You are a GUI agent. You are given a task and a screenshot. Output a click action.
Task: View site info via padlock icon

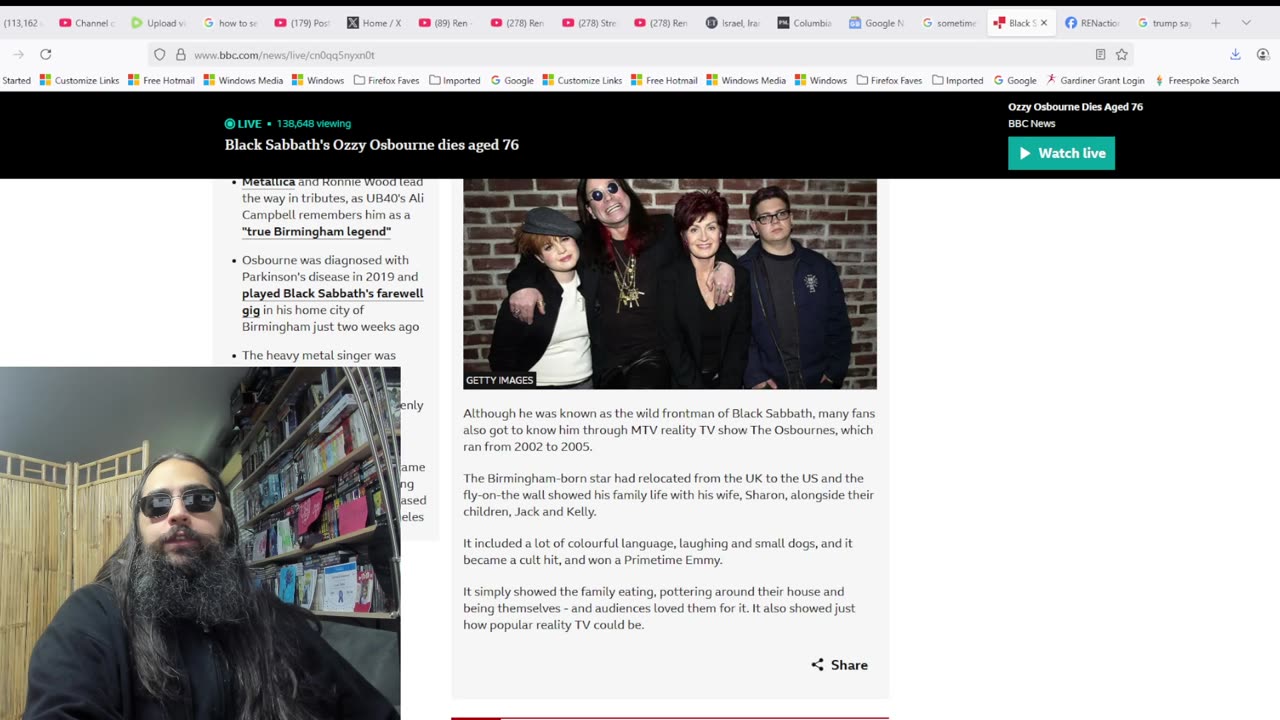(x=180, y=54)
